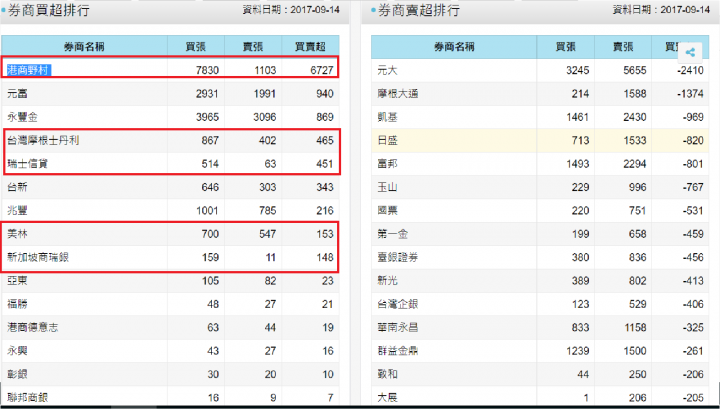Click net value 148 for 新加坡商瑞銀
Viewport: 720px width, 410px height.
click(x=325, y=258)
